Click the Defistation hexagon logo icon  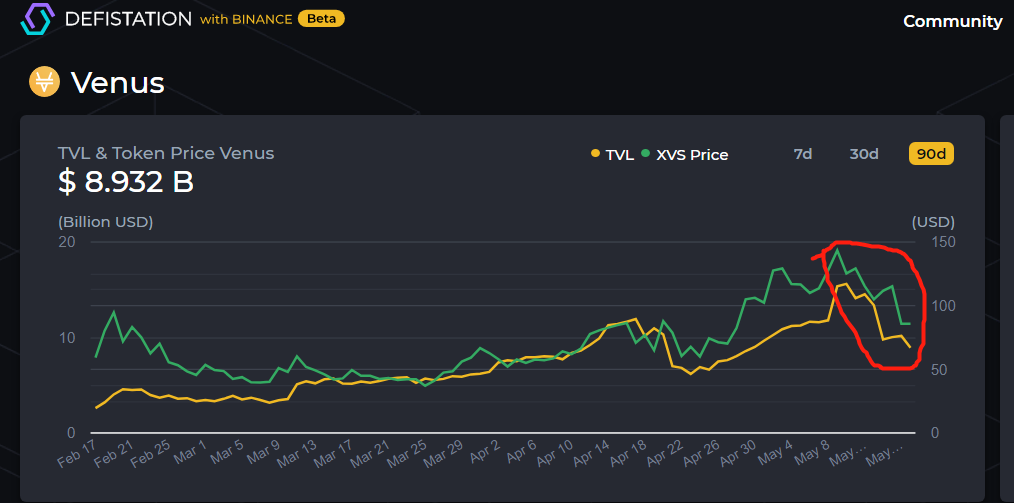[x=36, y=19]
